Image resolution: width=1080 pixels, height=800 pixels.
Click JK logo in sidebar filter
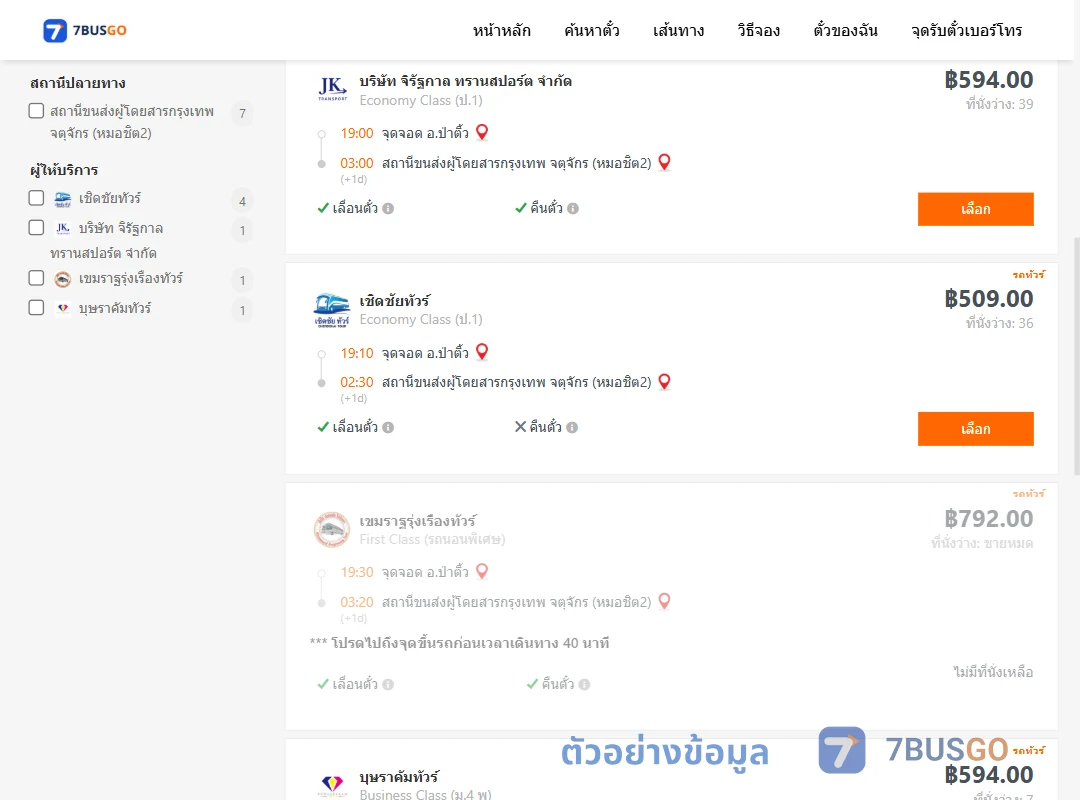point(63,228)
